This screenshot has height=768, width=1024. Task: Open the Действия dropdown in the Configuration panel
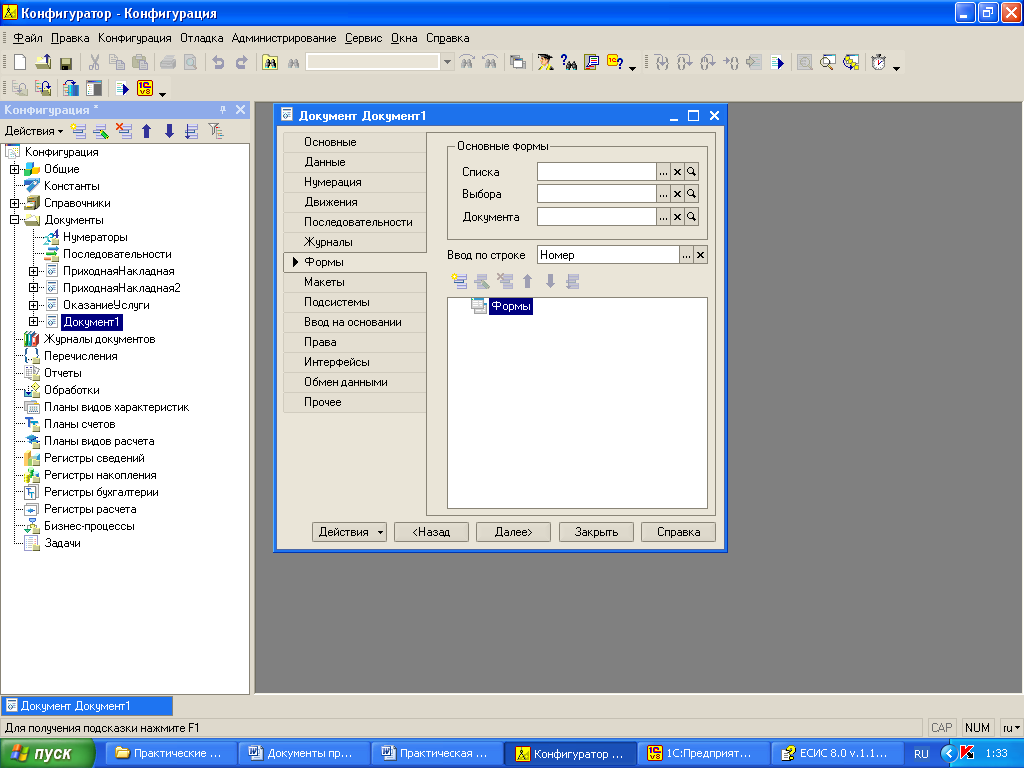tap(34, 131)
